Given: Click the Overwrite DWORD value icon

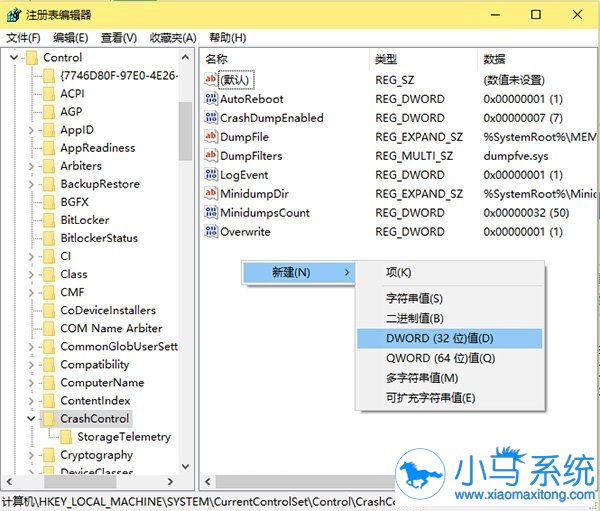Looking at the screenshot, I should click(x=211, y=231).
